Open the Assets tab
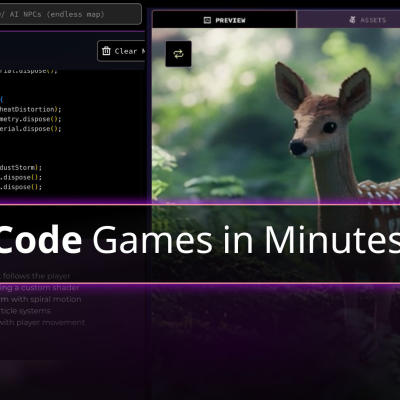400x400 pixels. point(348,20)
